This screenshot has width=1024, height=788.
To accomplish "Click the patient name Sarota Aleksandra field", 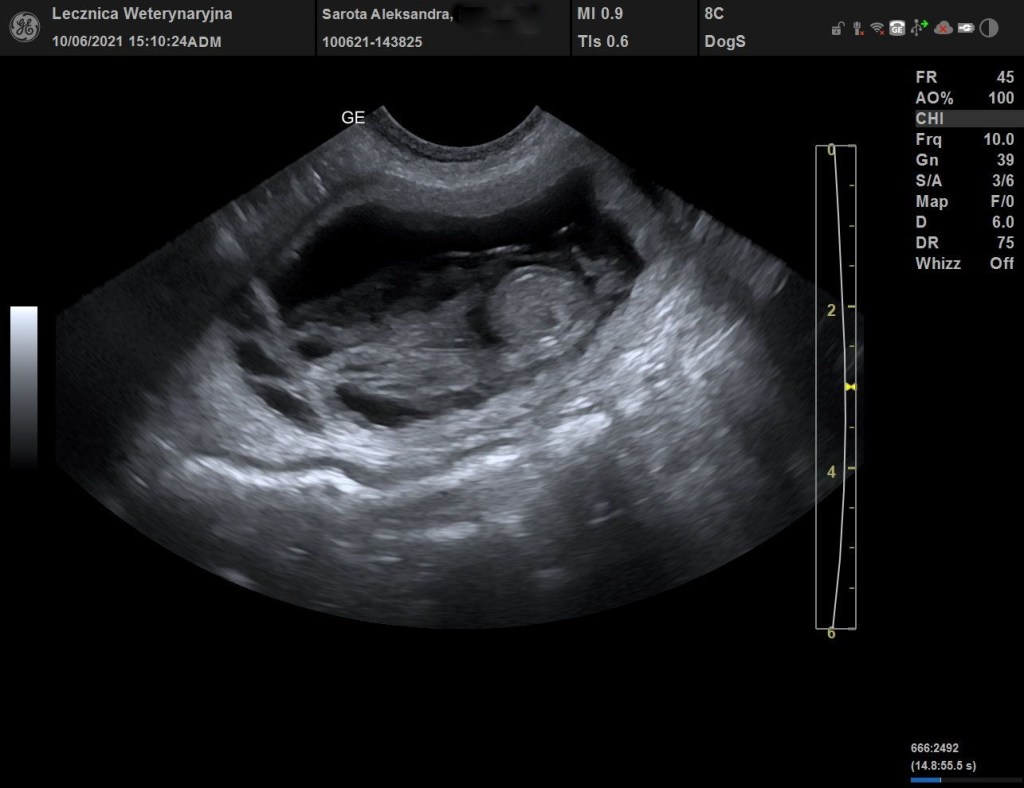I will click(386, 14).
